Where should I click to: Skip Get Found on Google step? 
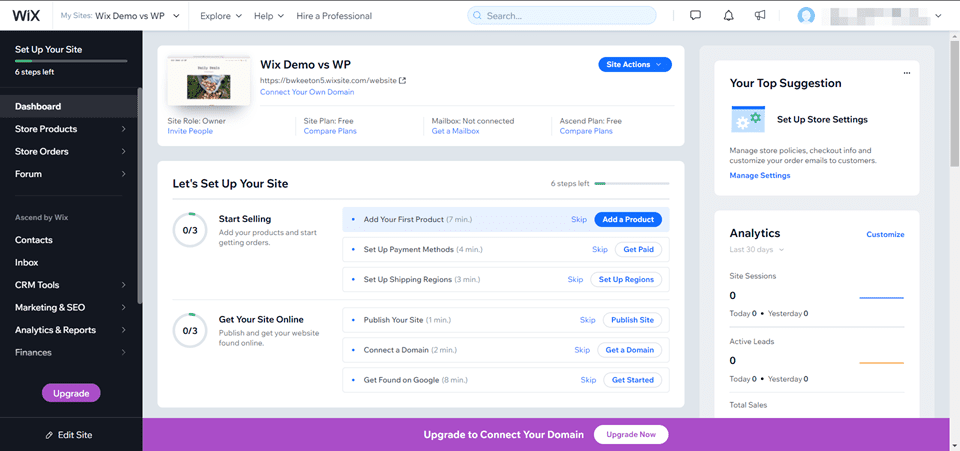[x=588, y=380]
